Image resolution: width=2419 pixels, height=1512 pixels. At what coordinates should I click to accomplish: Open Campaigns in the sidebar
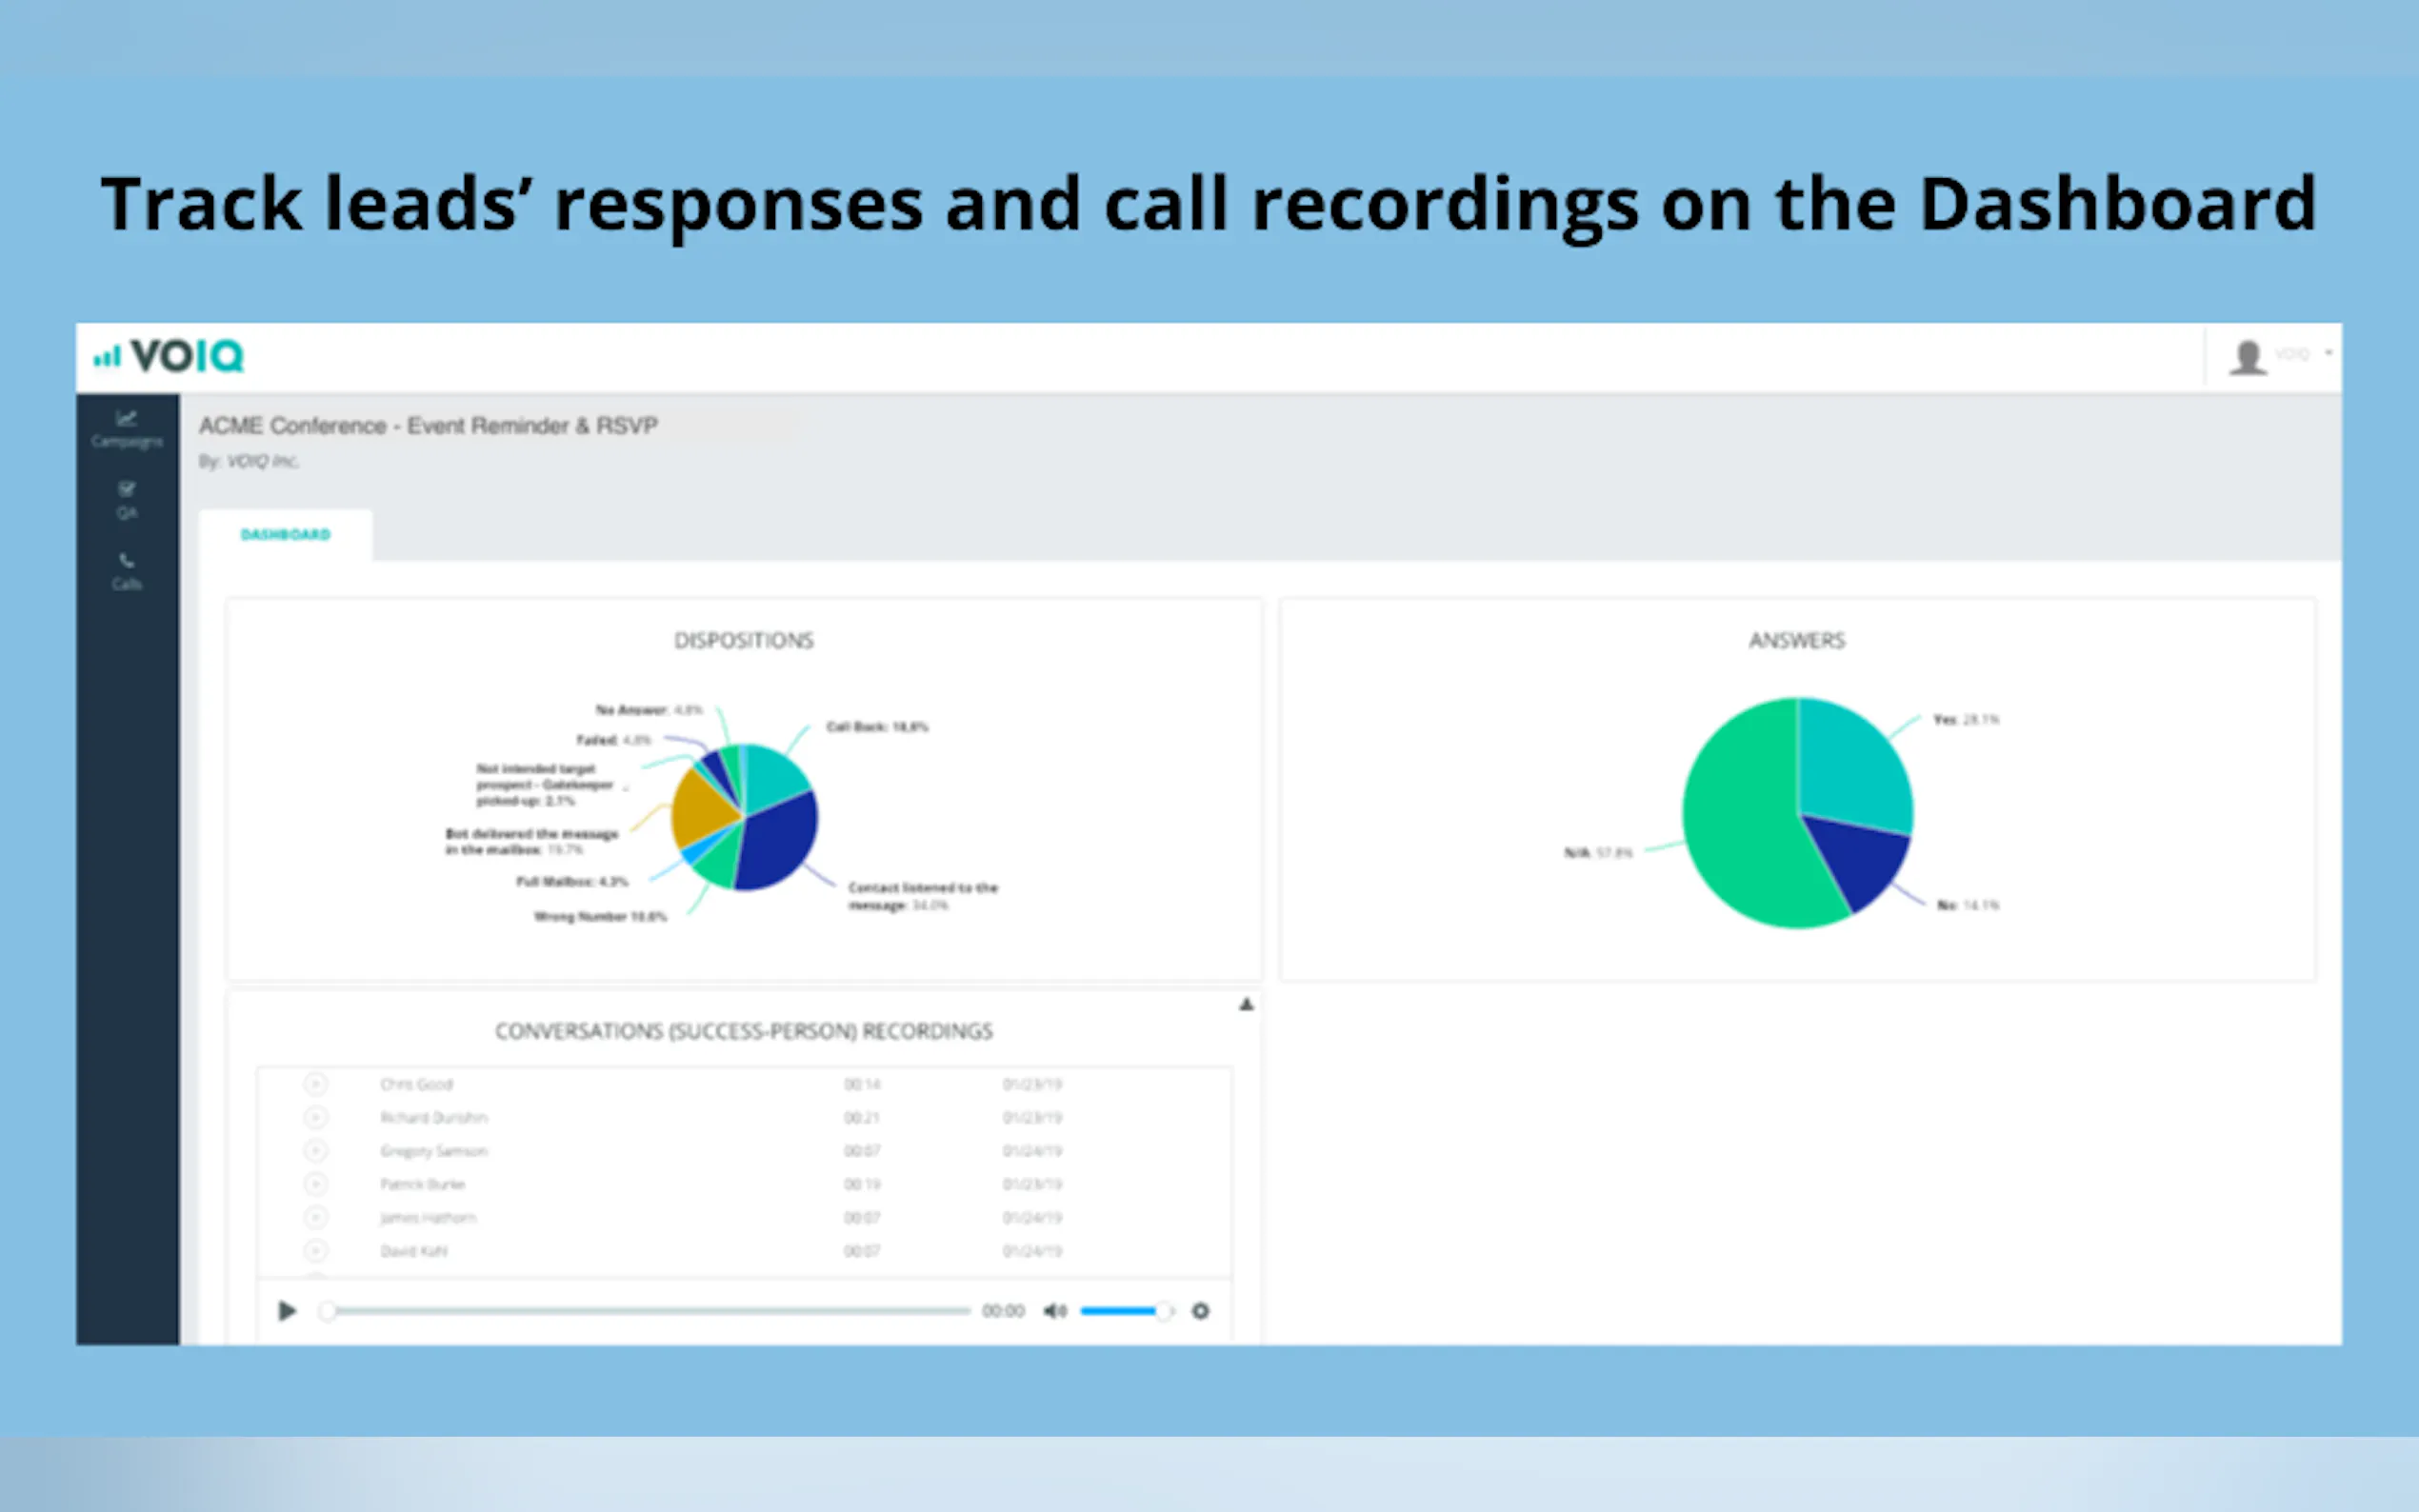click(126, 429)
